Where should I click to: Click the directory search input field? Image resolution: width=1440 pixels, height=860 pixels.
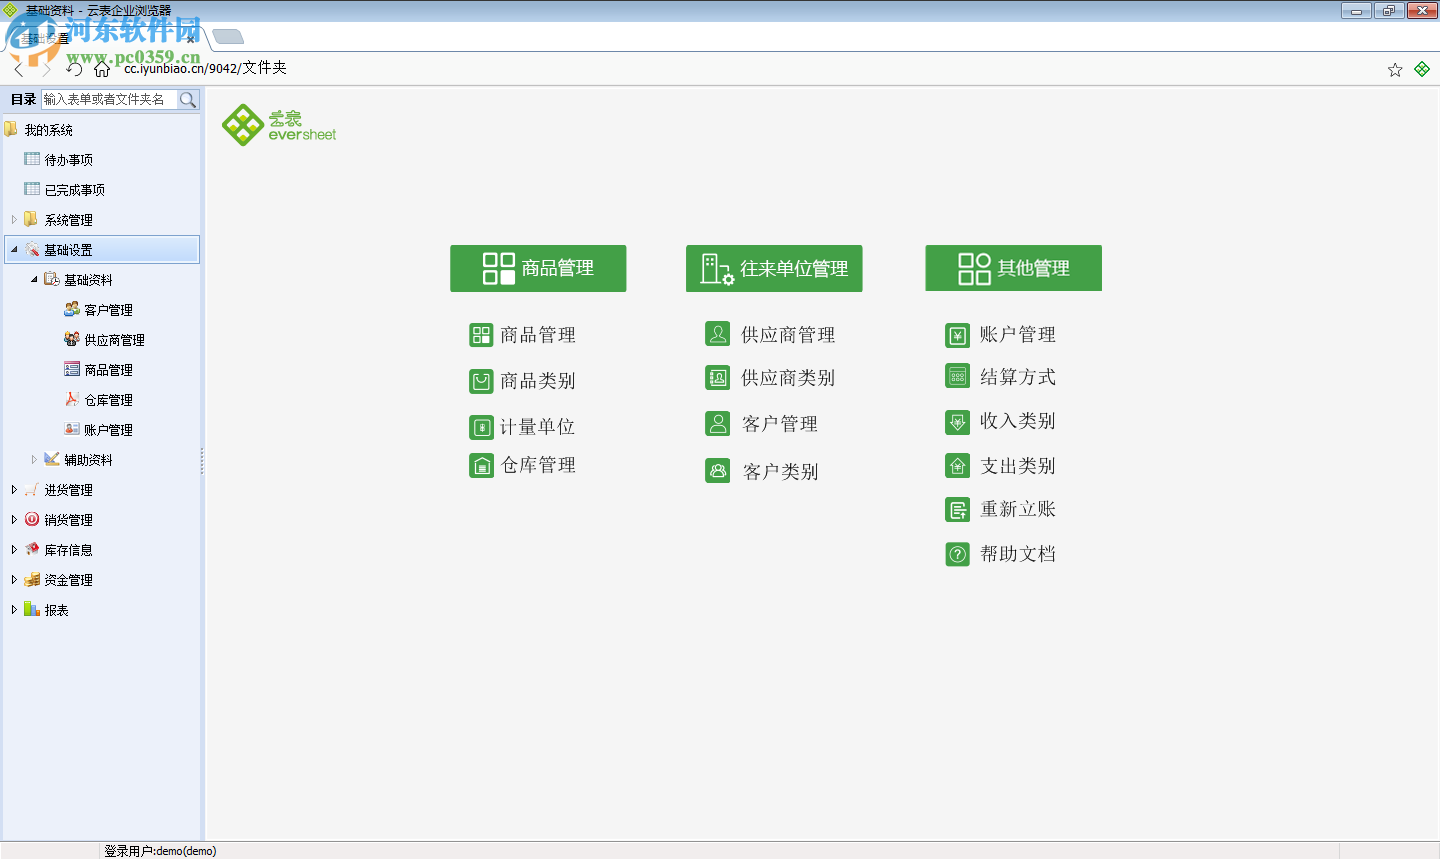tap(109, 99)
